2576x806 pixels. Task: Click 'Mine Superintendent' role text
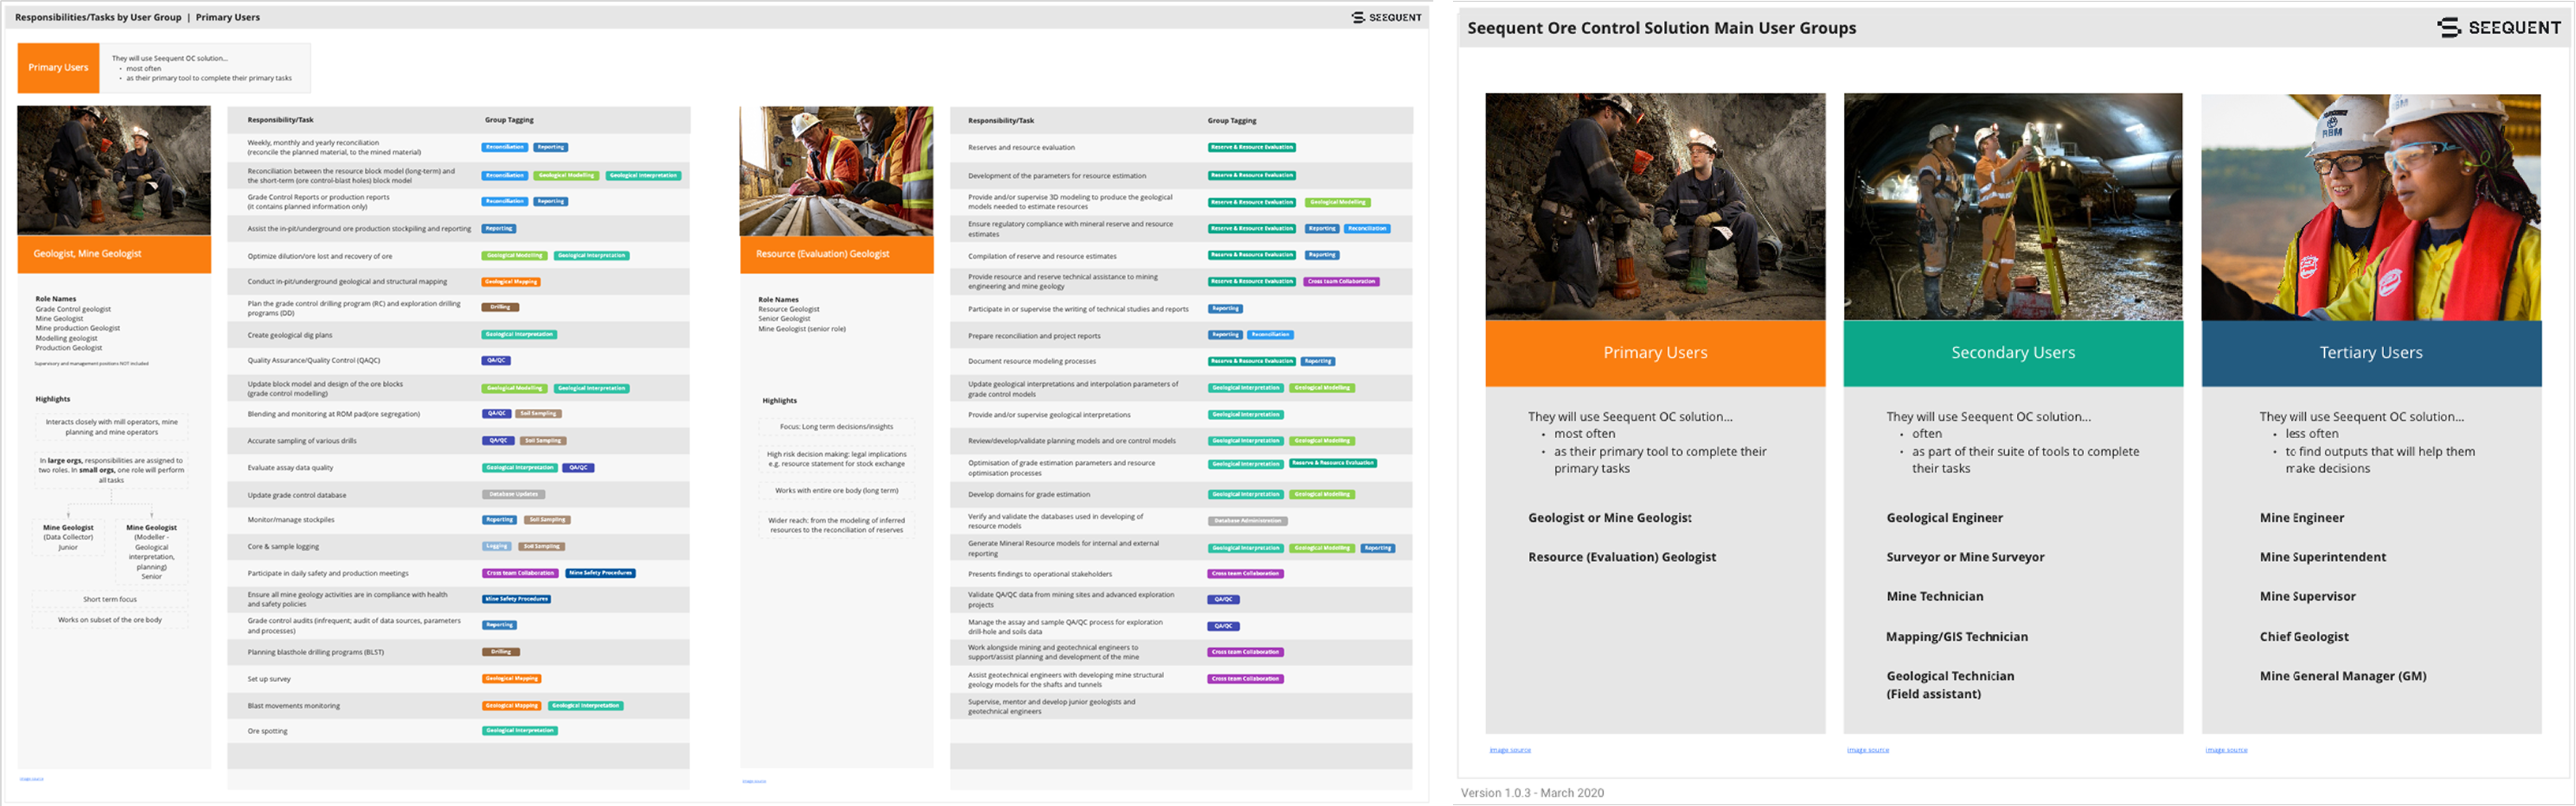(2323, 558)
